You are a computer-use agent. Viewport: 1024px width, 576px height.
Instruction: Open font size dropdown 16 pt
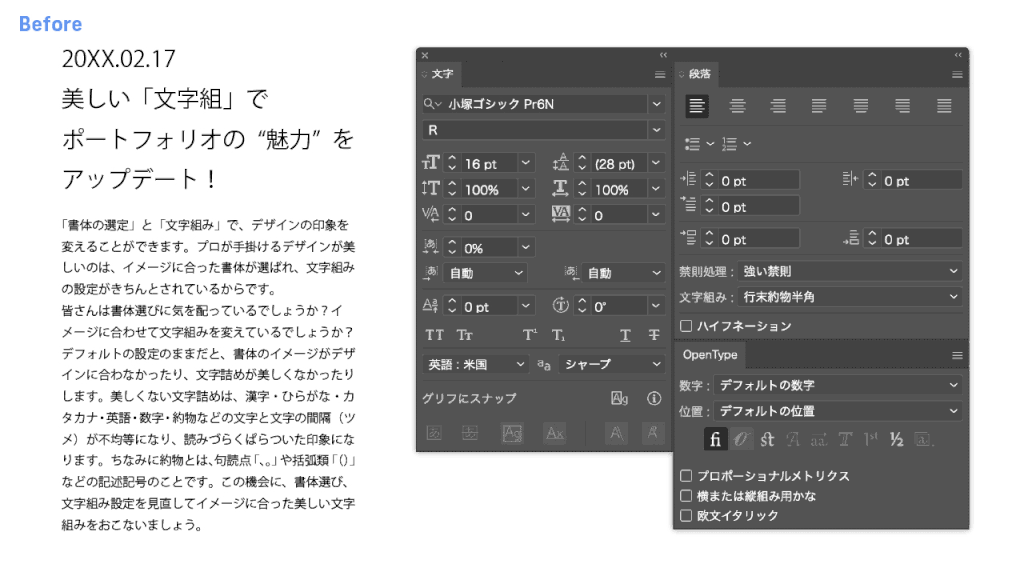pyautogui.click(x=526, y=163)
